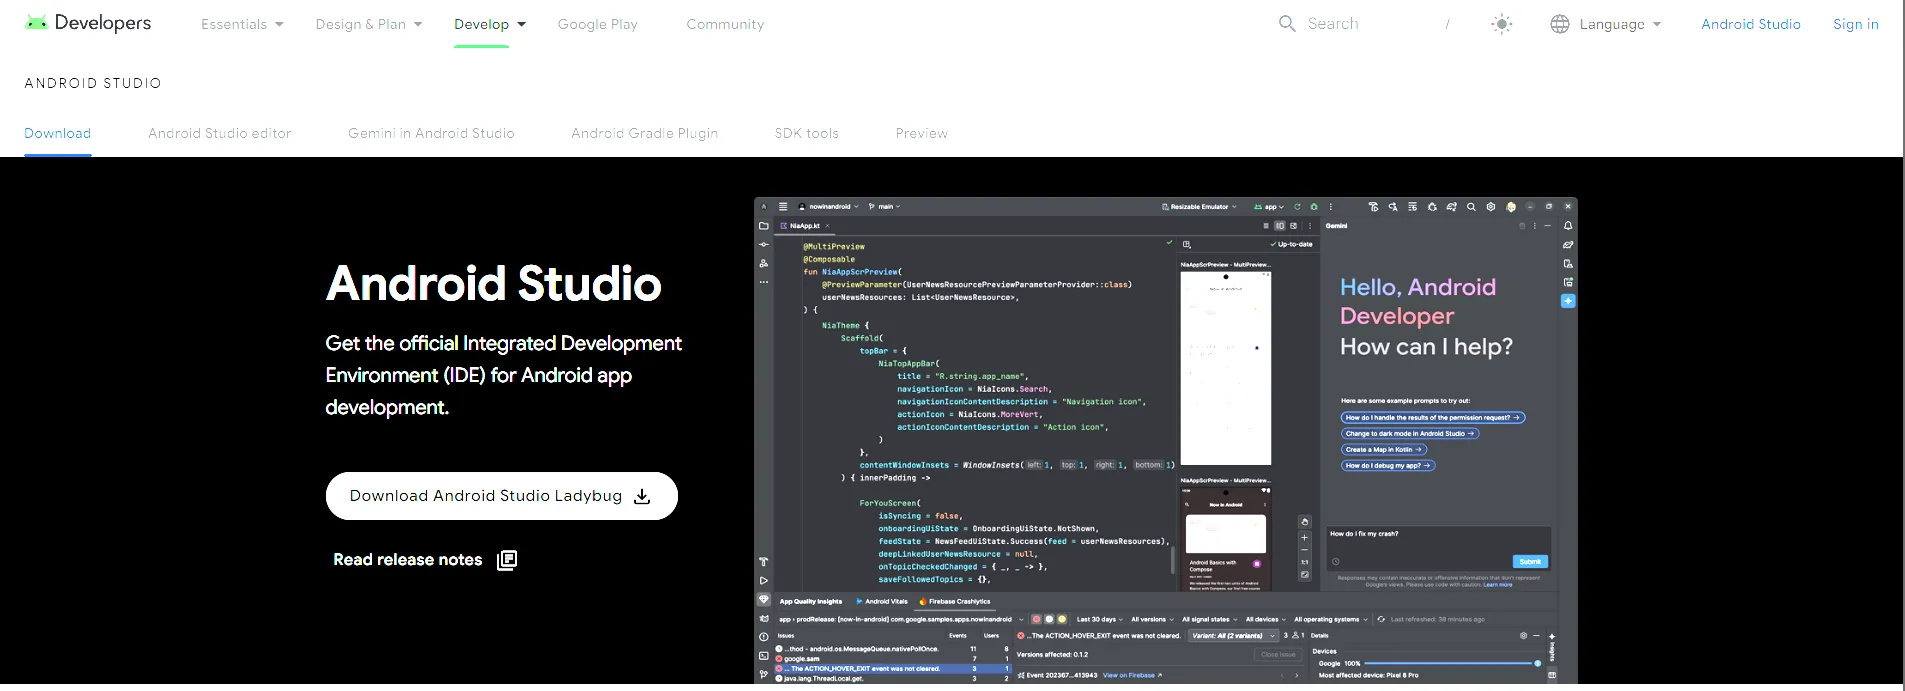The image size is (1905, 691).
Task: Open the Language selector dropdown
Action: point(1606,24)
